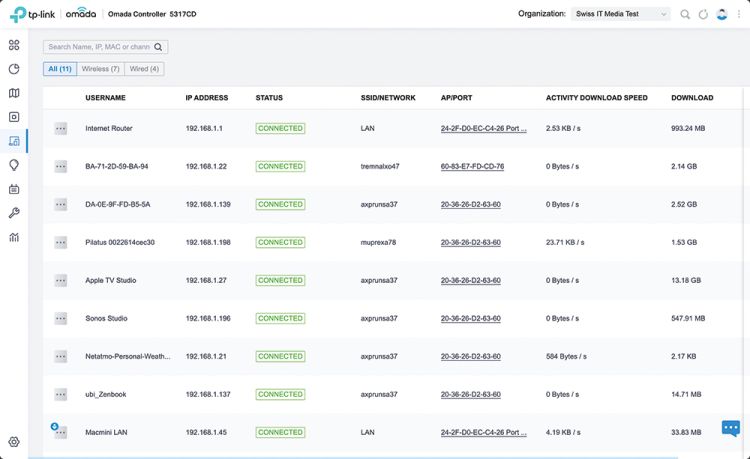Open actions menu for Netatmo-Personal-Weath row
Image resolution: width=750 pixels, height=459 pixels.
click(x=60, y=356)
